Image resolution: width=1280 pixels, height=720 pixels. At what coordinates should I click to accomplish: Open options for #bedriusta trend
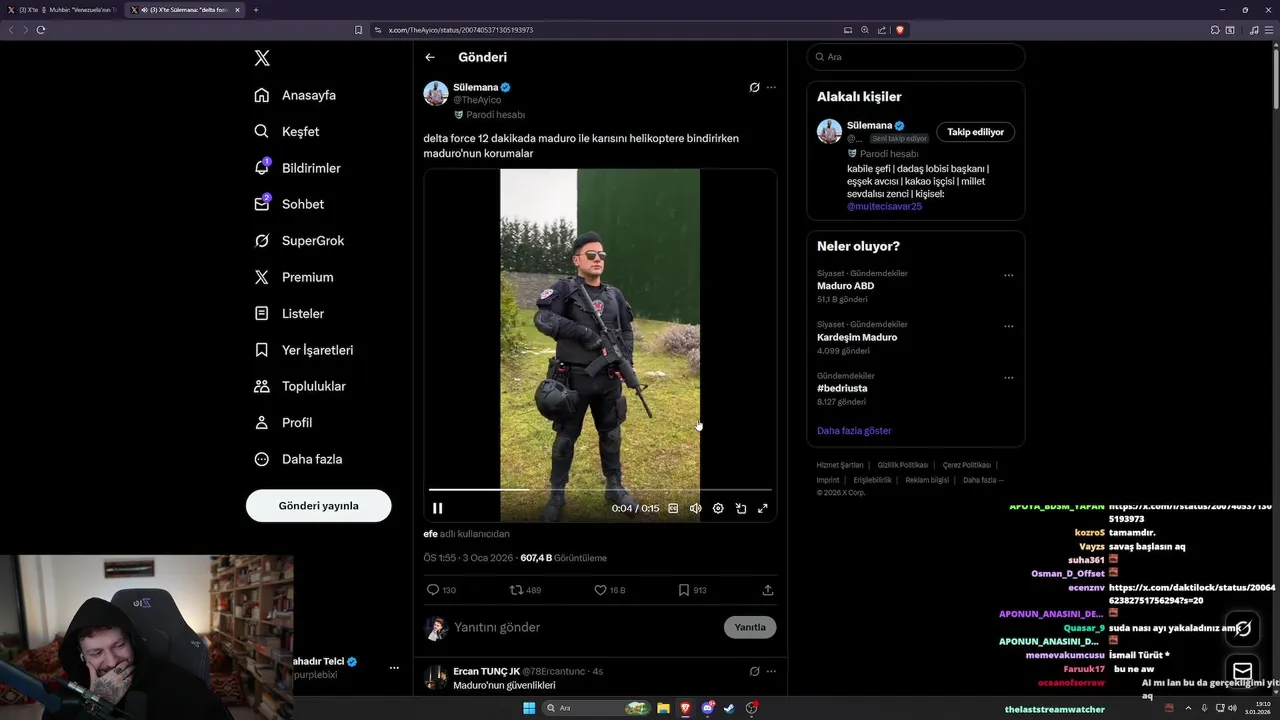(1008, 378)
